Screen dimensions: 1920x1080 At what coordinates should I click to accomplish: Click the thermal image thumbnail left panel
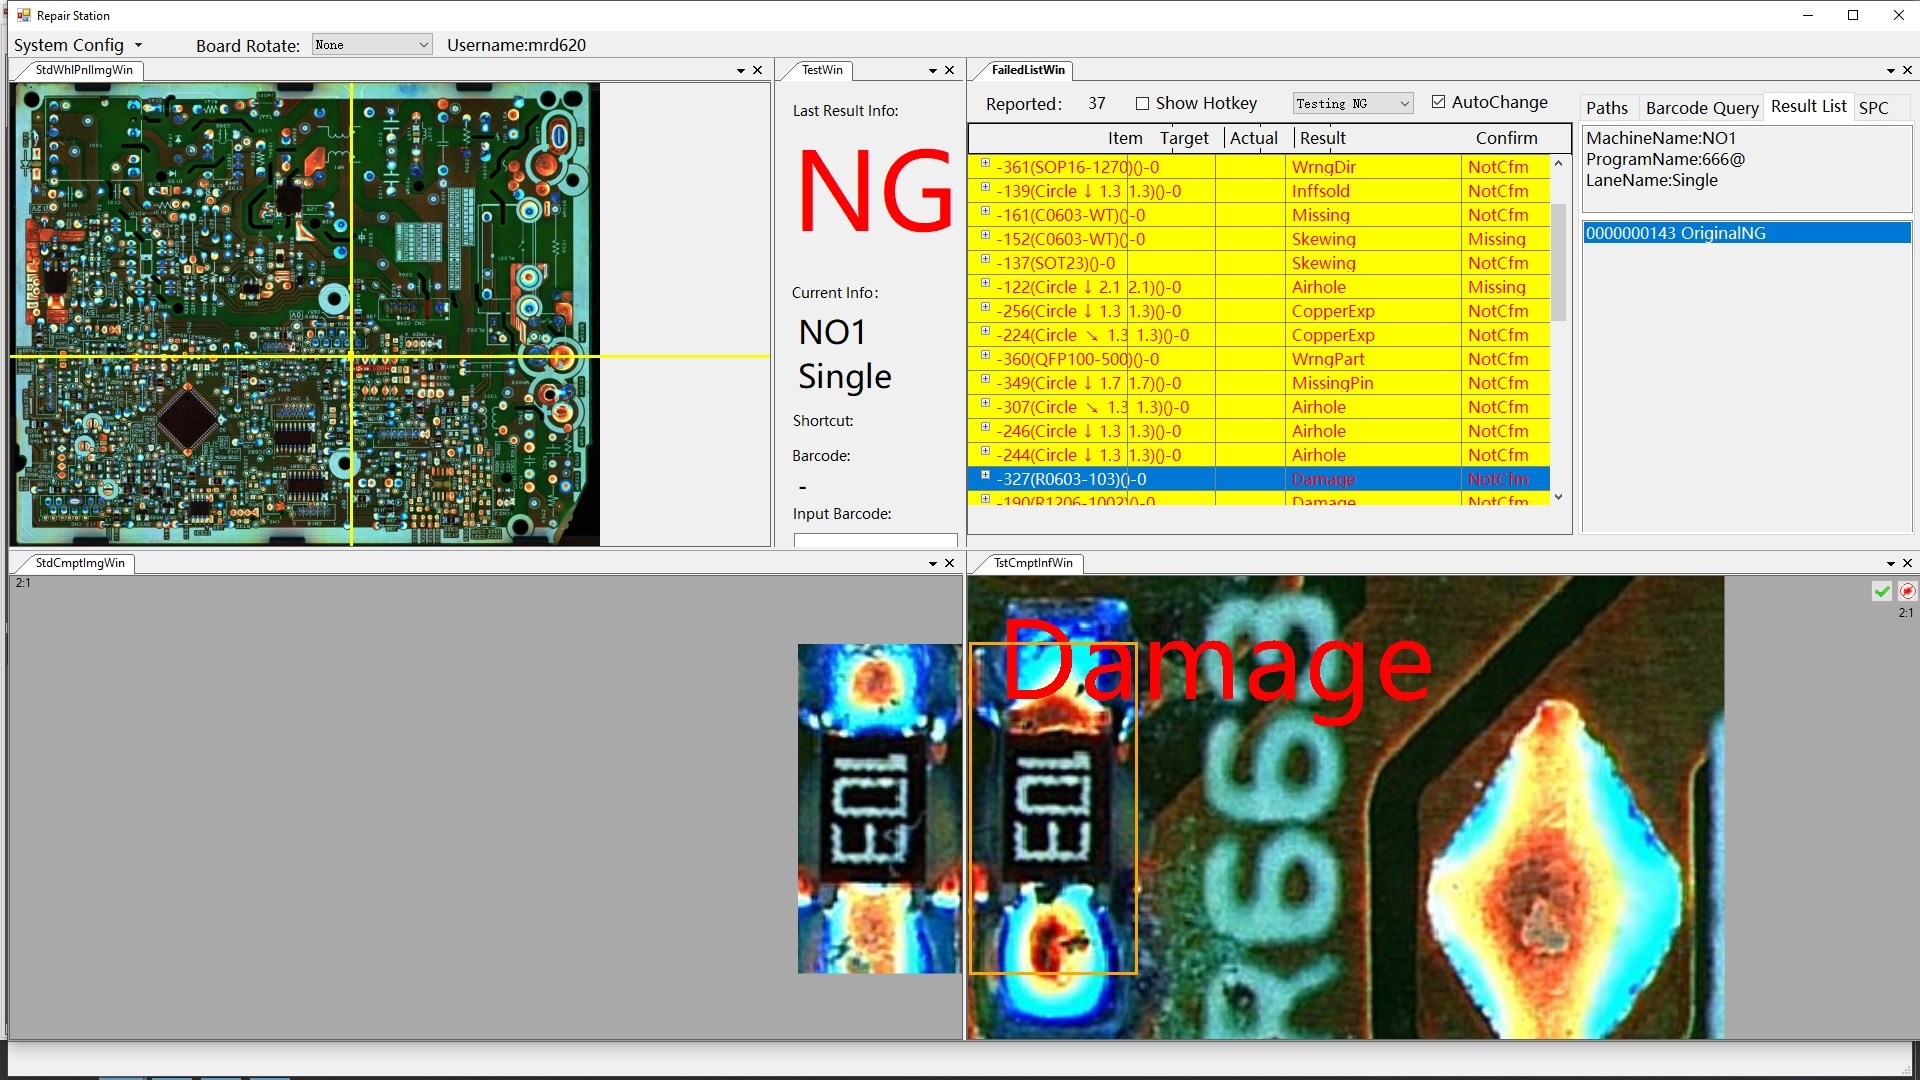tap(882, 808)
